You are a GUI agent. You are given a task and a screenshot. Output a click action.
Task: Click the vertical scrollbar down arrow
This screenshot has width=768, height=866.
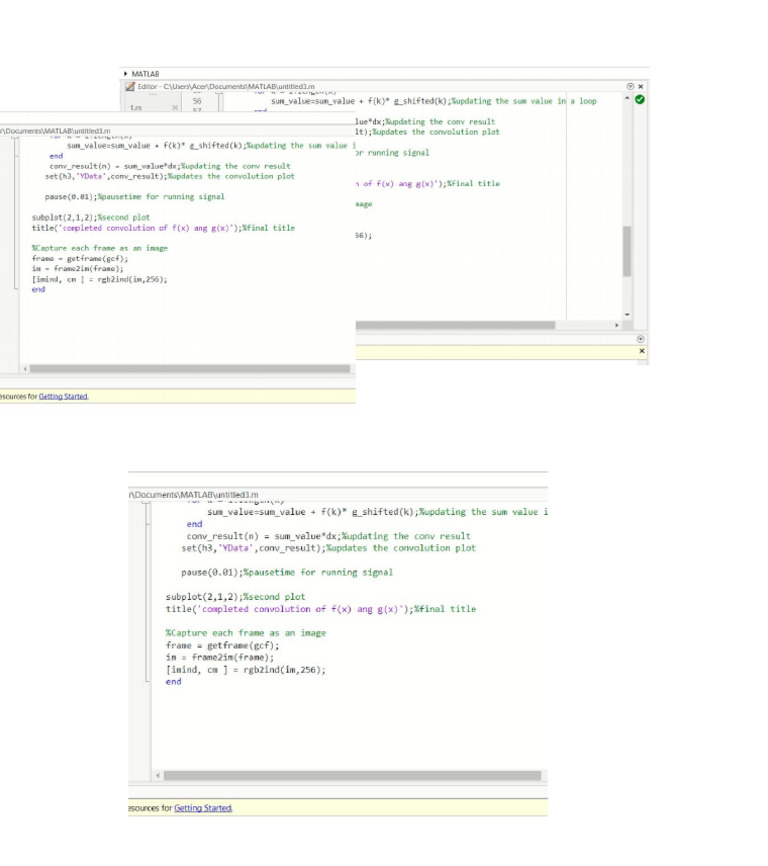coord(627,314)
